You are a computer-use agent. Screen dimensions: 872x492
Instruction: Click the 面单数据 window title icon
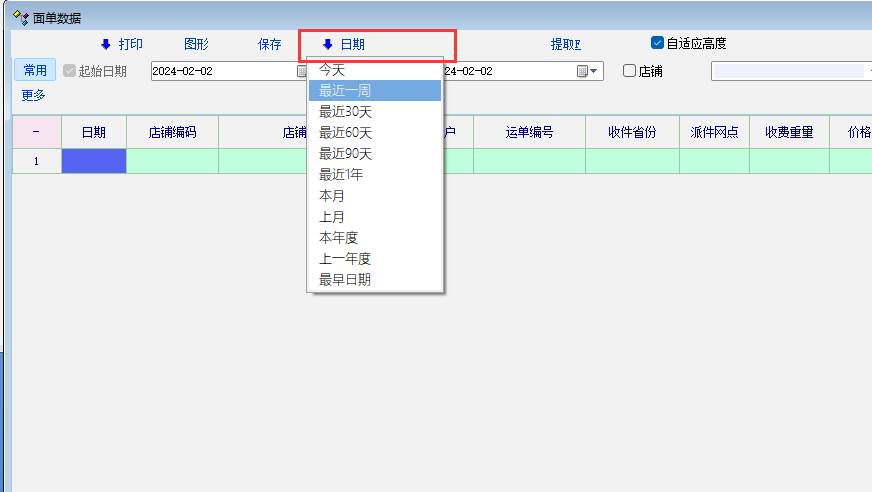(19, 17)
